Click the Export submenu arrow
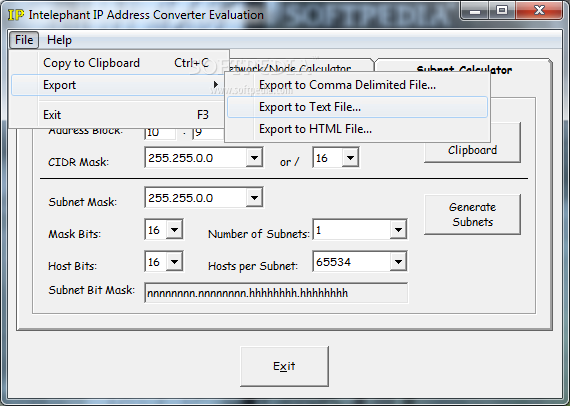The image size is (570, 406). click(x=216, y=85)
